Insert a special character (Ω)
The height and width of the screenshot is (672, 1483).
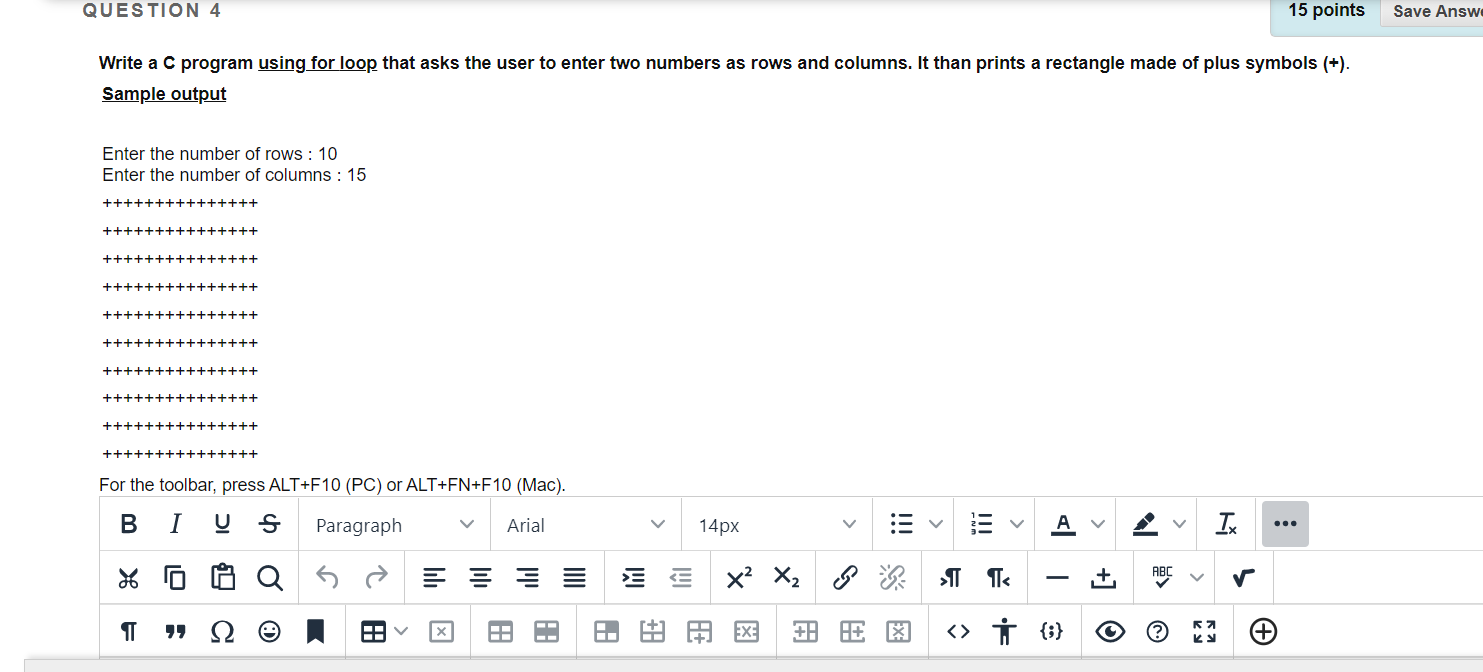click(222, 631)
